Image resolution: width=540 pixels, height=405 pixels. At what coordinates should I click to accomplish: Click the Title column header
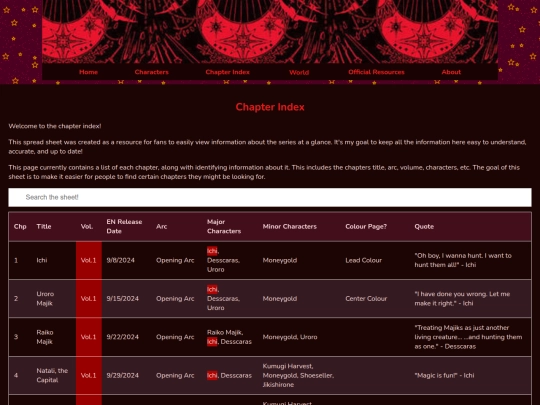[x=44, y=227]
